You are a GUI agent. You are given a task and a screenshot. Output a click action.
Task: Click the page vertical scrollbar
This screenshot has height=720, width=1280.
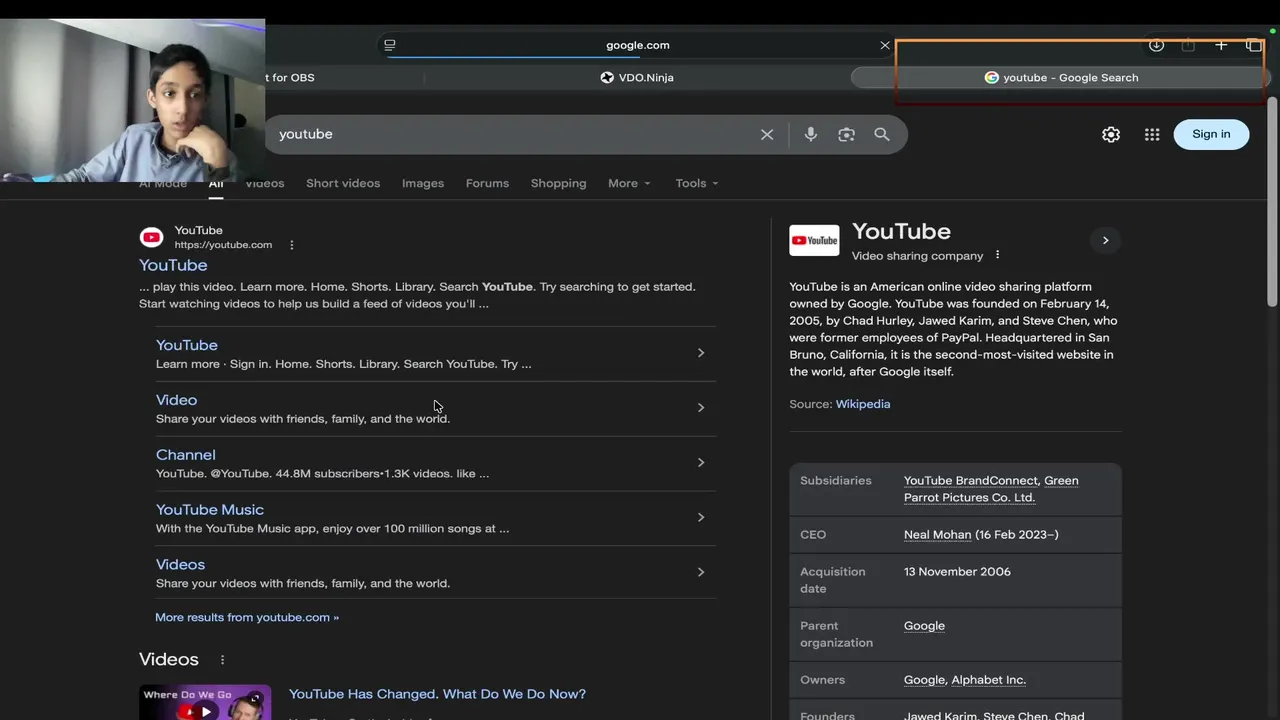click(1273, 200)
